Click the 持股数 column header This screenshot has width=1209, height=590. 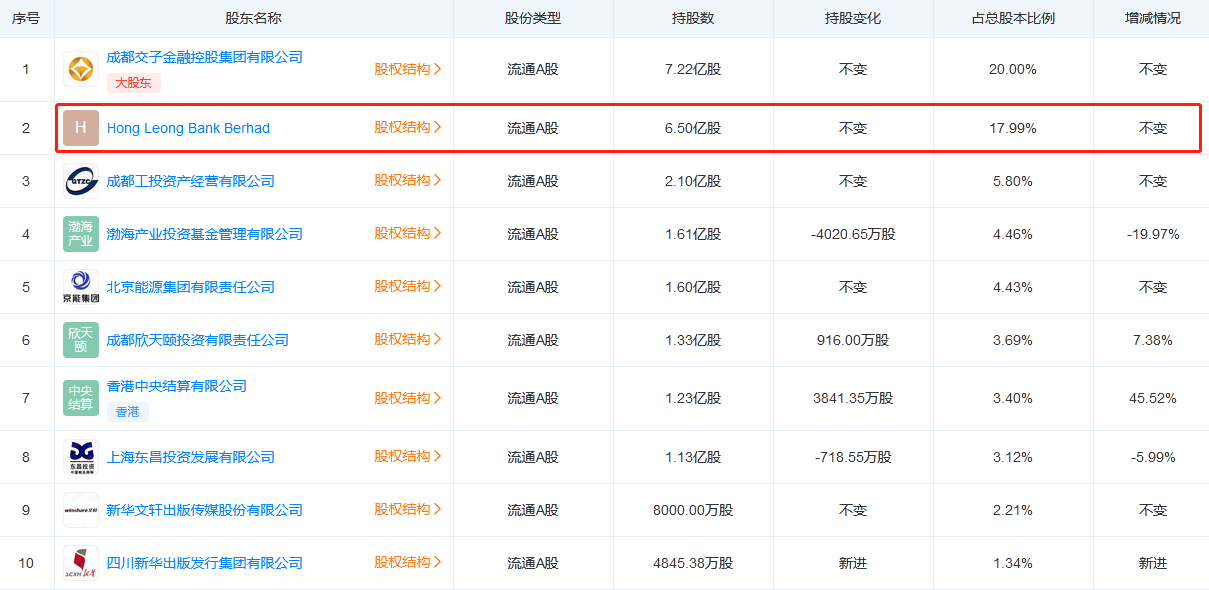click(x=693, y=19)
